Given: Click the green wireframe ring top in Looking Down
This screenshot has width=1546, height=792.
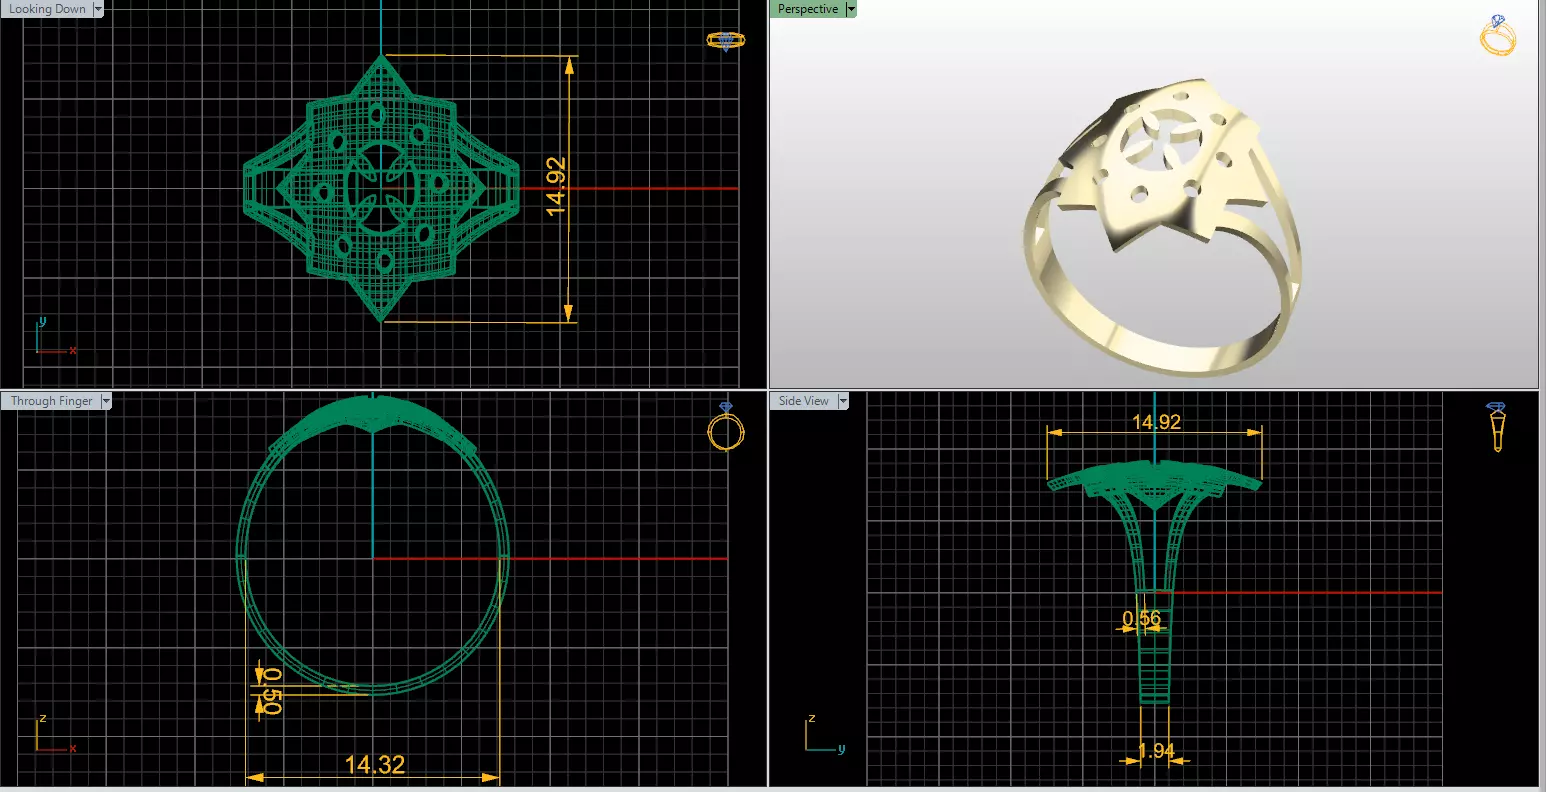Looking at the screenshot, I should click(x=381, y=188).
